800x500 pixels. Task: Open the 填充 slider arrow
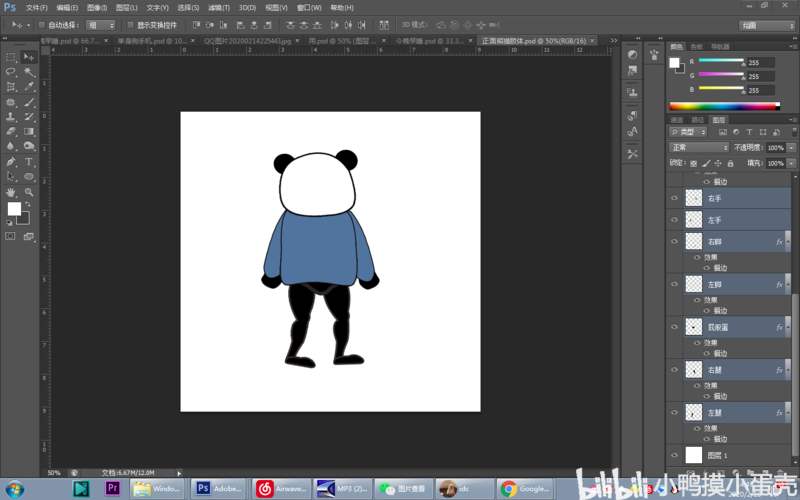point(791,163)
